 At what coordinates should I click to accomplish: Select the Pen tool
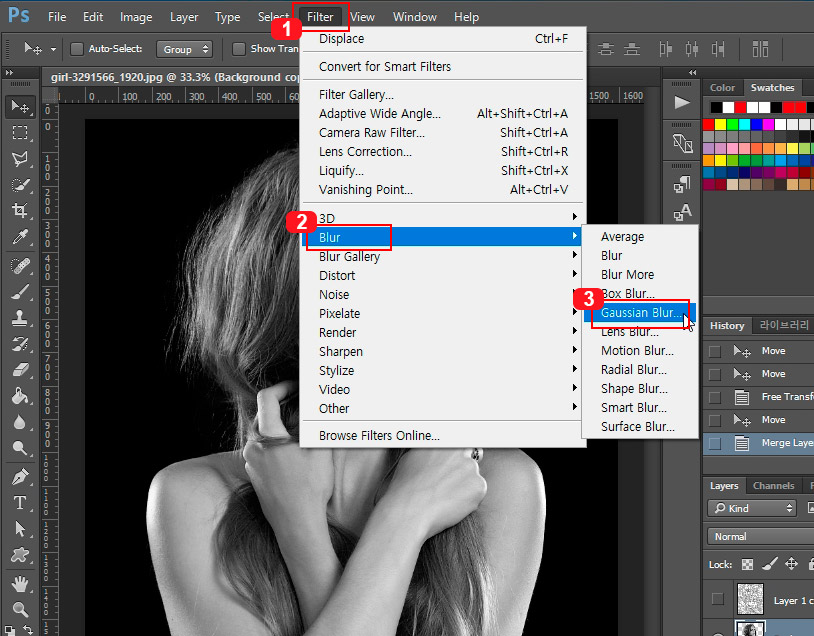coord(20,477)
